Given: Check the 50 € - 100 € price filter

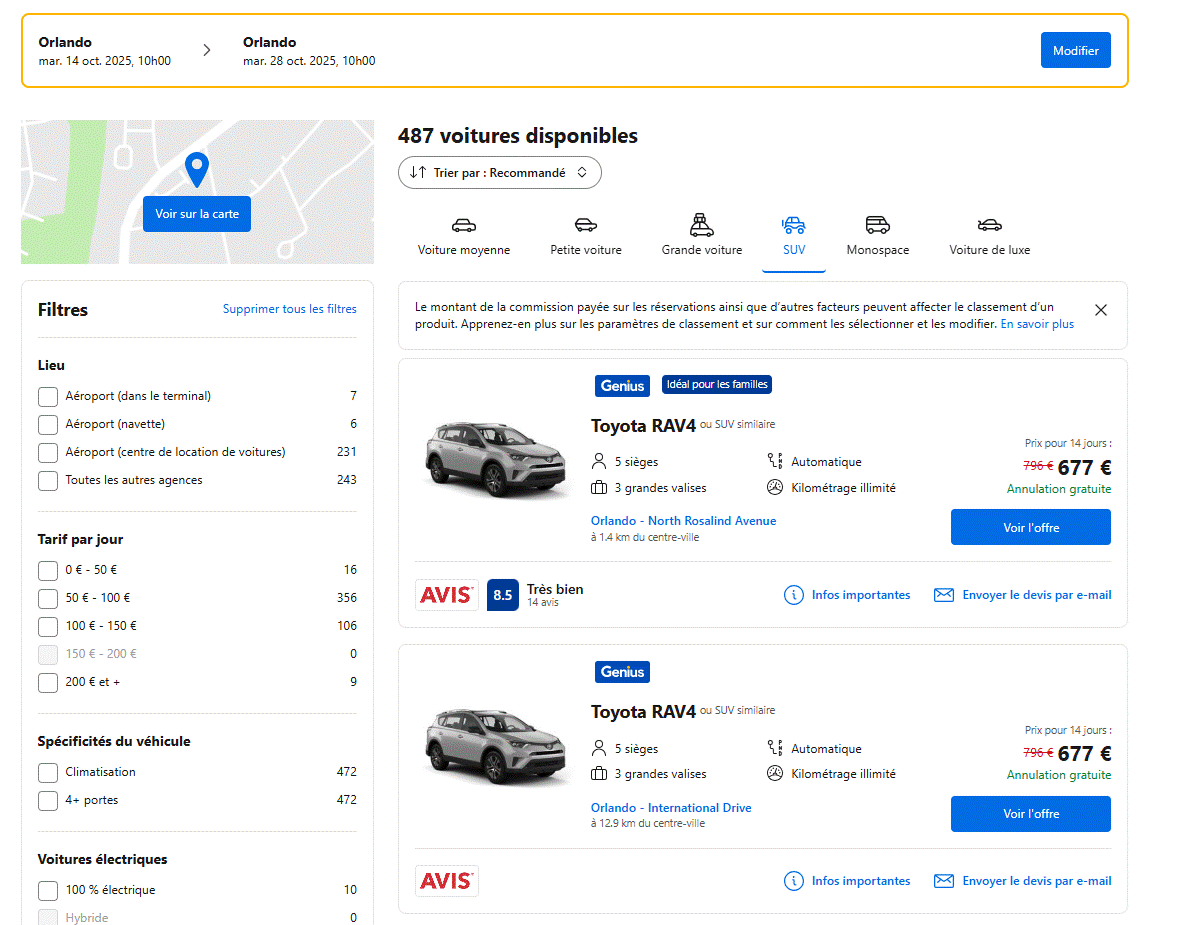Looking at the screenshot, I should pyautogui.click(x=48, y=599).
